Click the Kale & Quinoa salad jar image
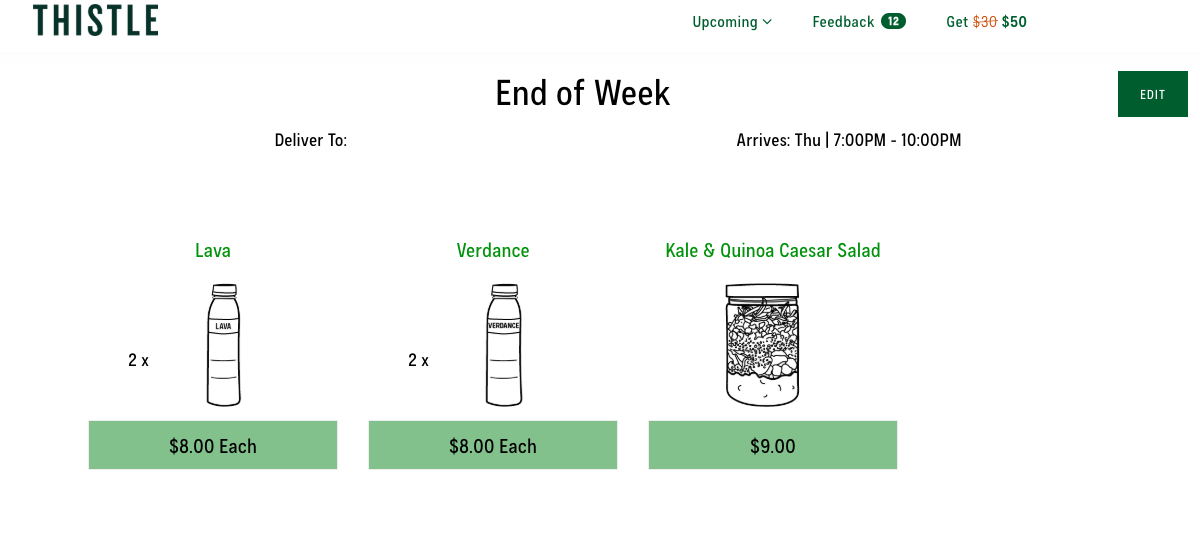 763,344
